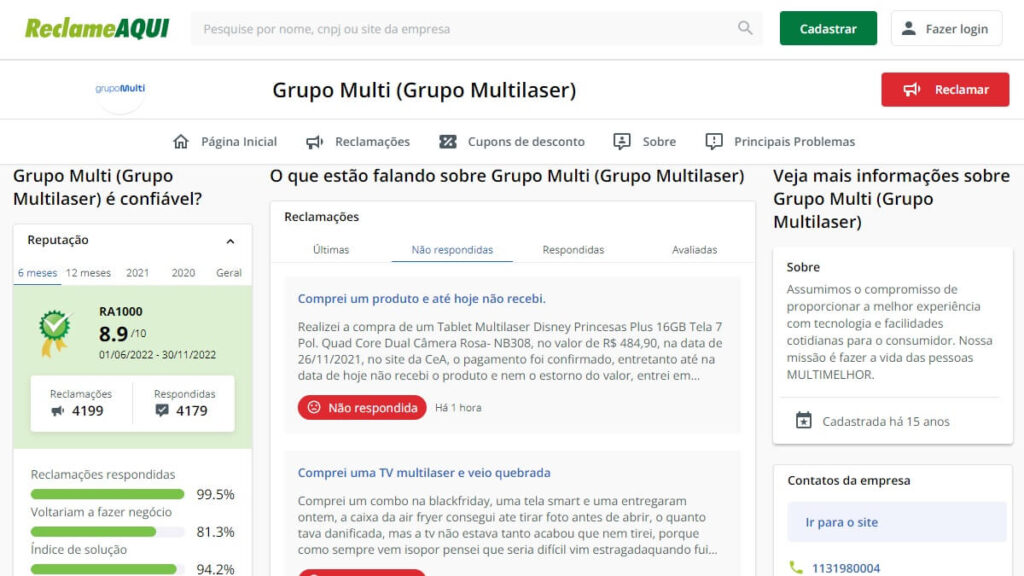This screenshot has height=576, width=1024.
Task: Click the date range 01/06/2022 - 30/11/2022
Action: pyautogui.click(x=157, y=355)
